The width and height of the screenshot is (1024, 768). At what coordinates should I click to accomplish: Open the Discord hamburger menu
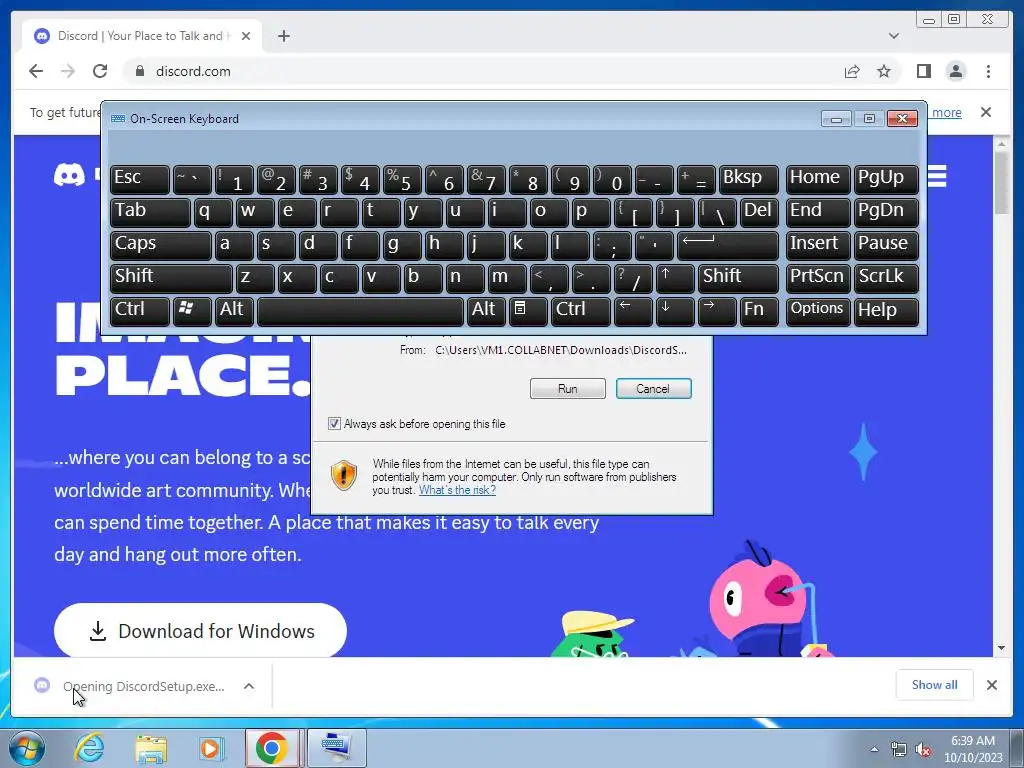(x=937, y=176)
